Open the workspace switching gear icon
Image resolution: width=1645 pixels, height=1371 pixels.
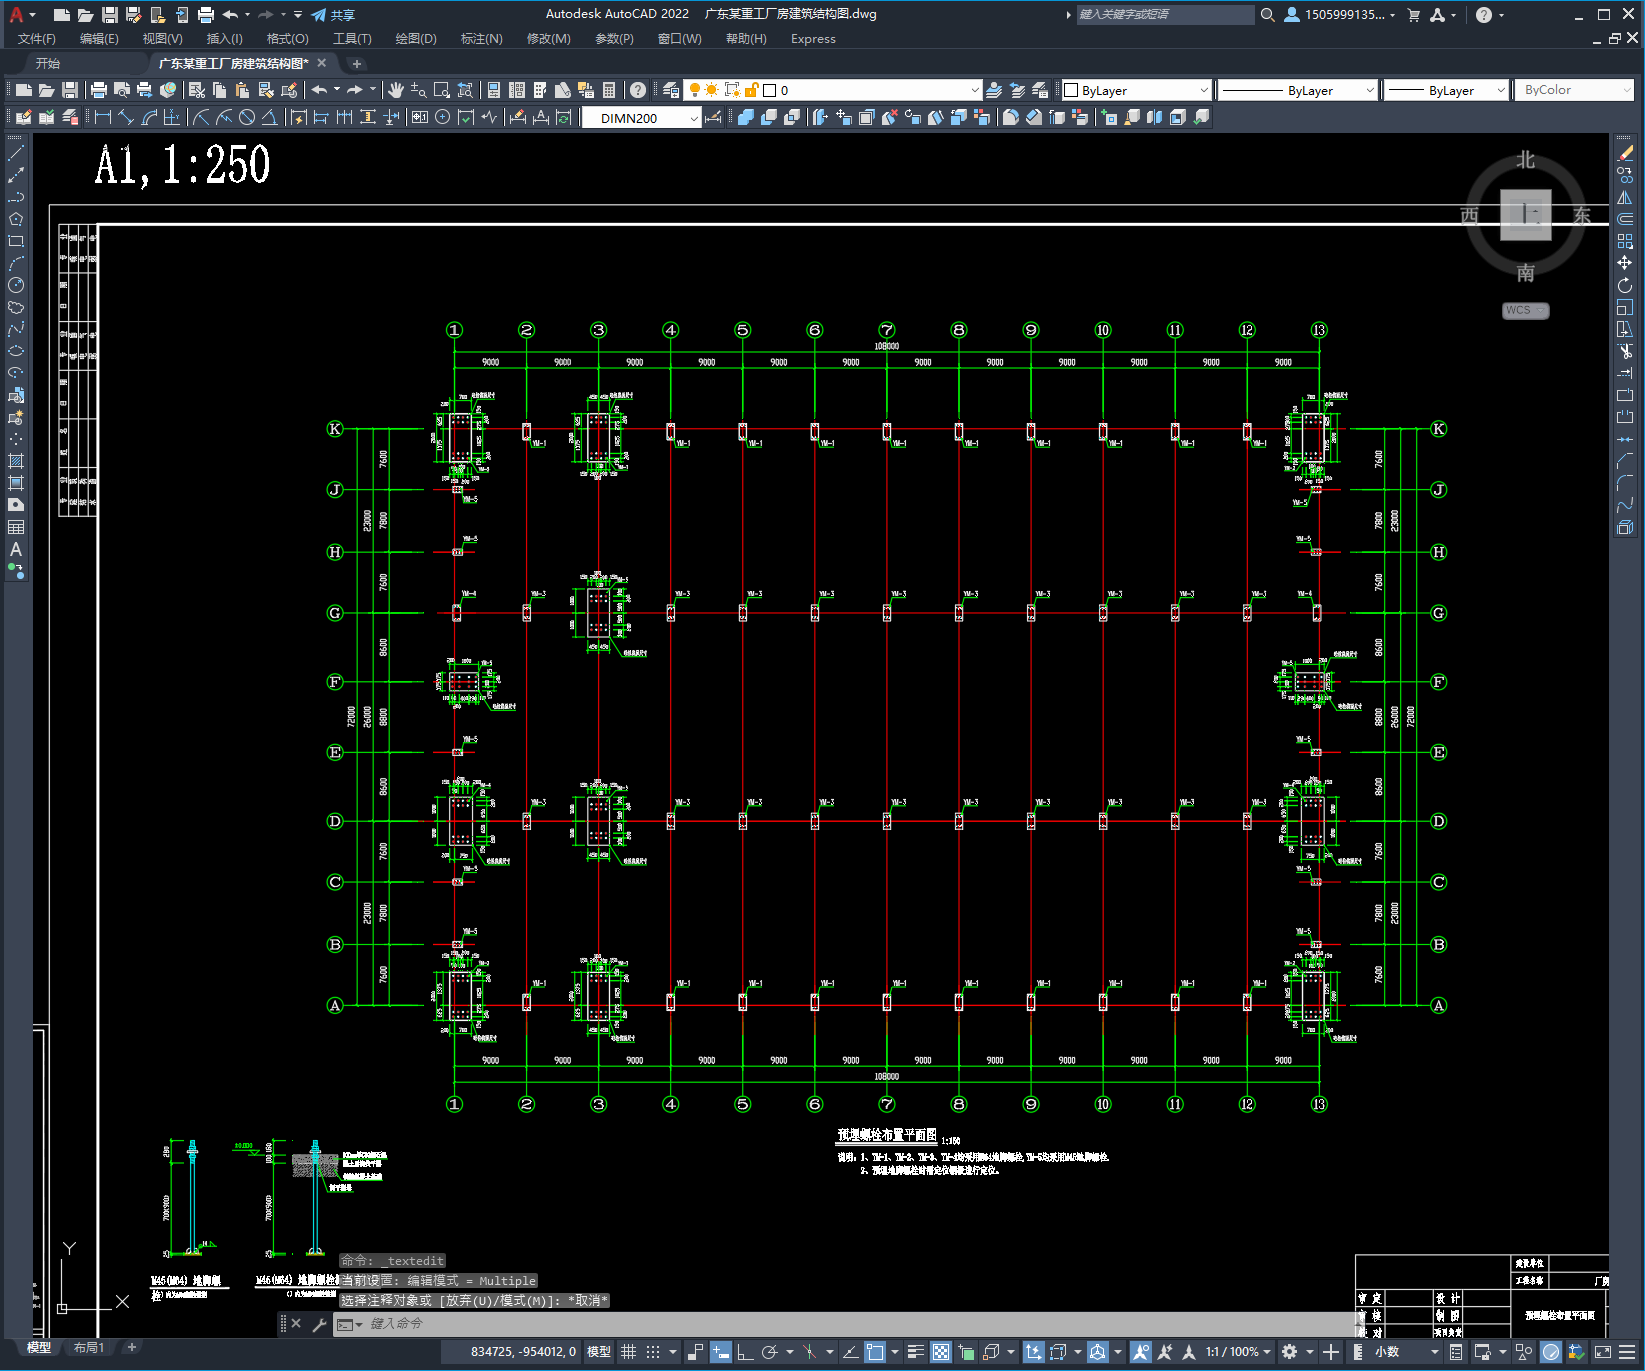point(1289,1352)
